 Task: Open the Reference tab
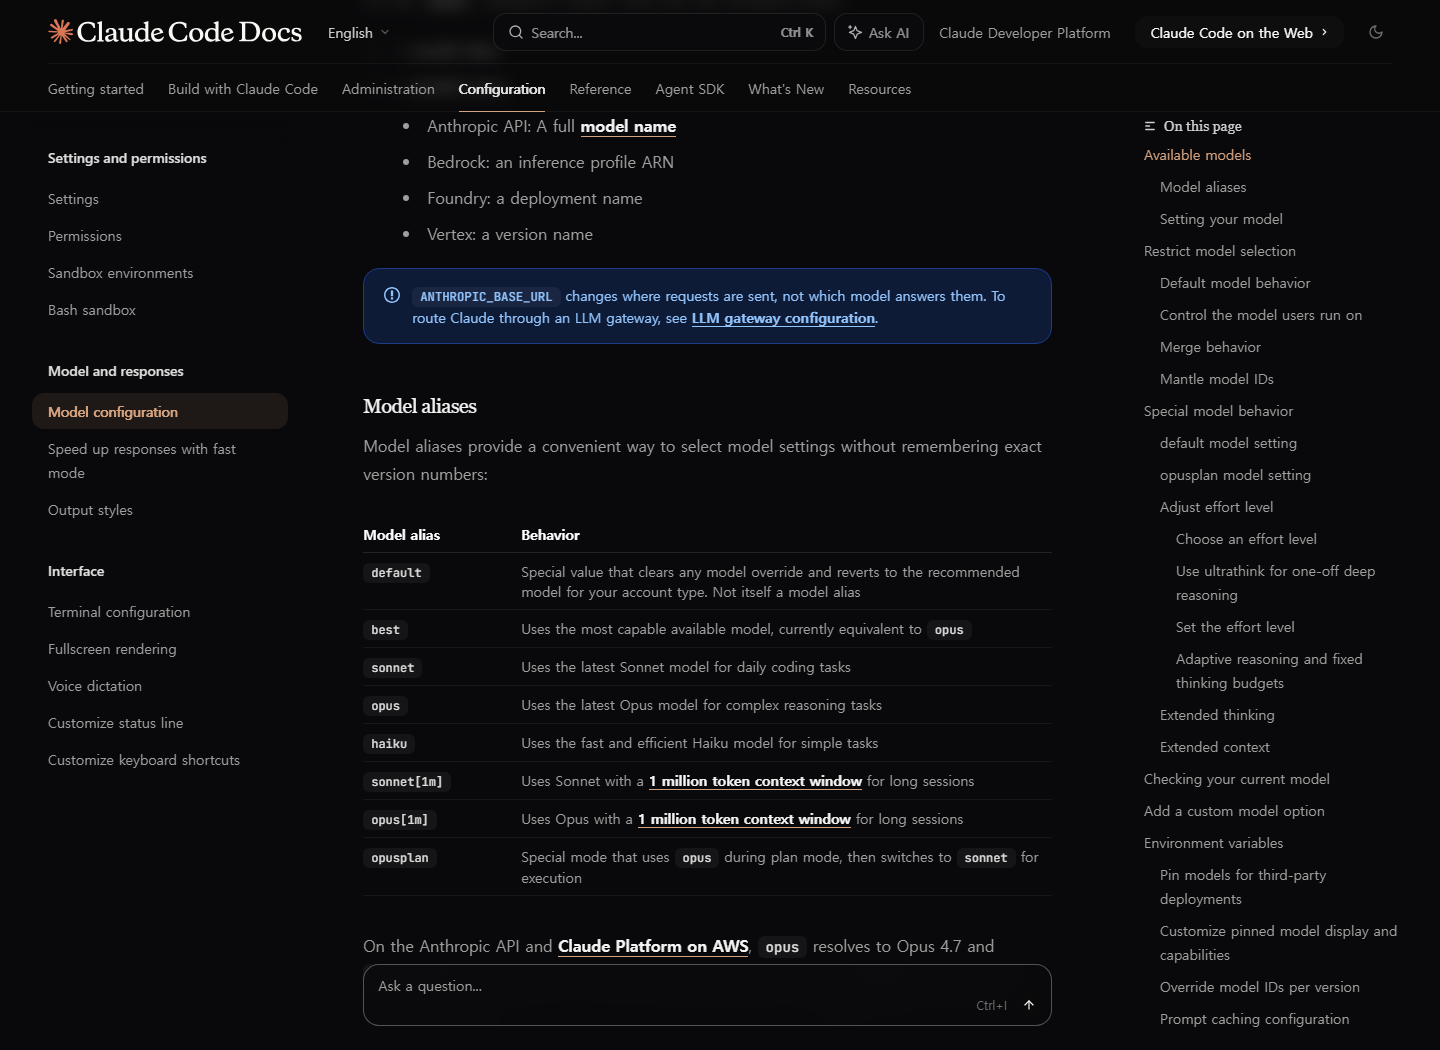point(600,89)
